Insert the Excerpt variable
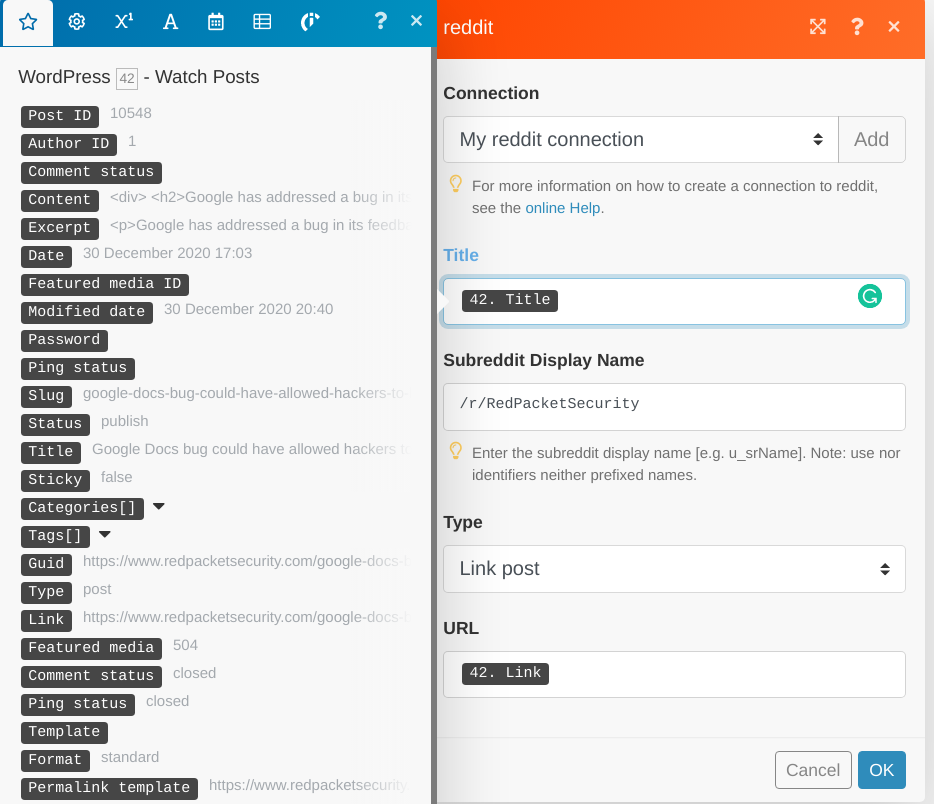 pyautogui.click(x=60, y=228)
